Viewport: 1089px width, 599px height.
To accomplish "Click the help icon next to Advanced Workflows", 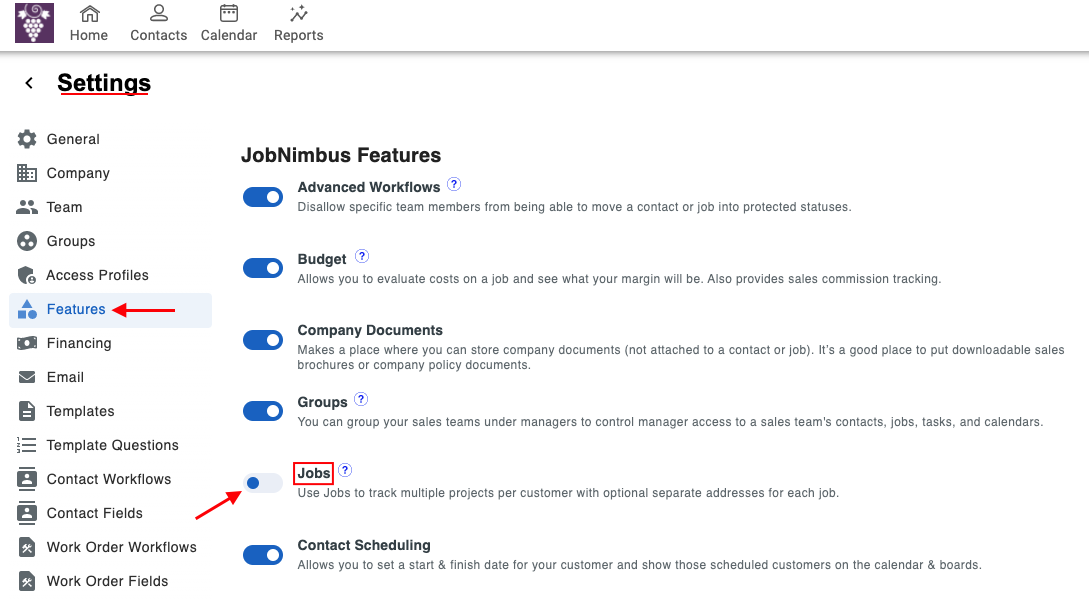I will click(x=454, y=185).
